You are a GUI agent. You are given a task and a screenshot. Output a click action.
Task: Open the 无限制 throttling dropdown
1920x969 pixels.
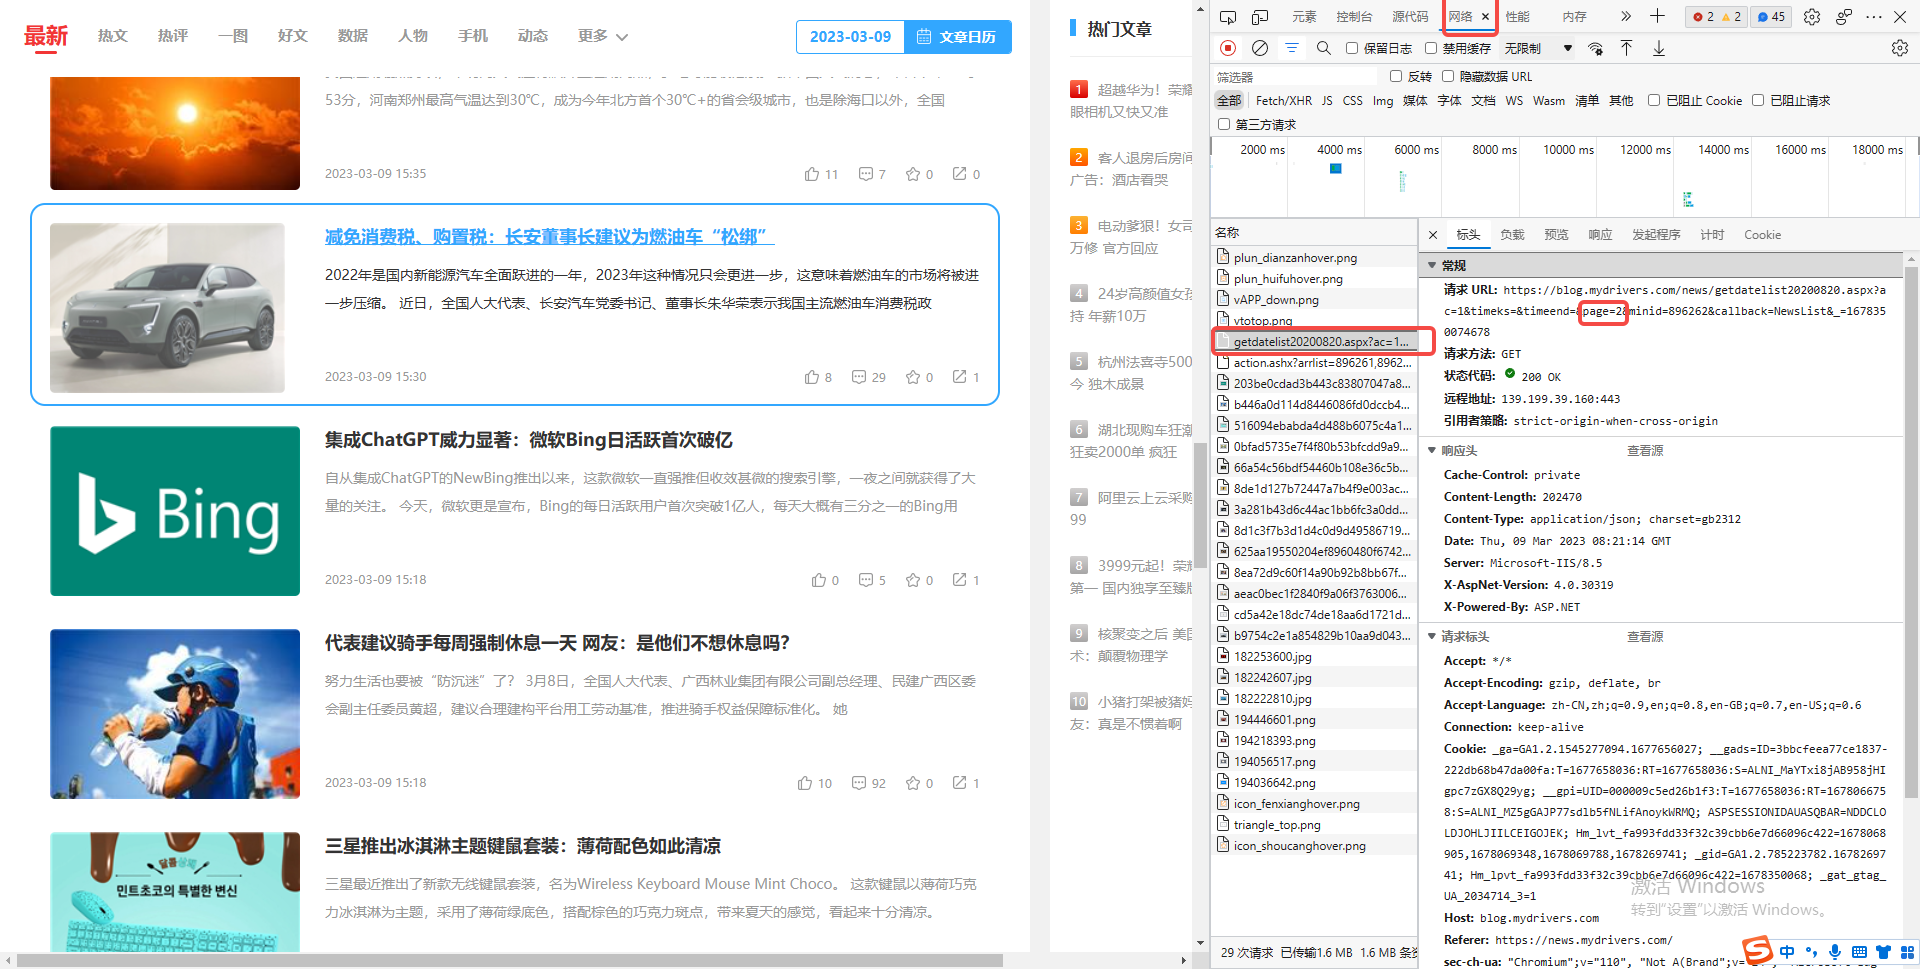tap(1530, 47)
